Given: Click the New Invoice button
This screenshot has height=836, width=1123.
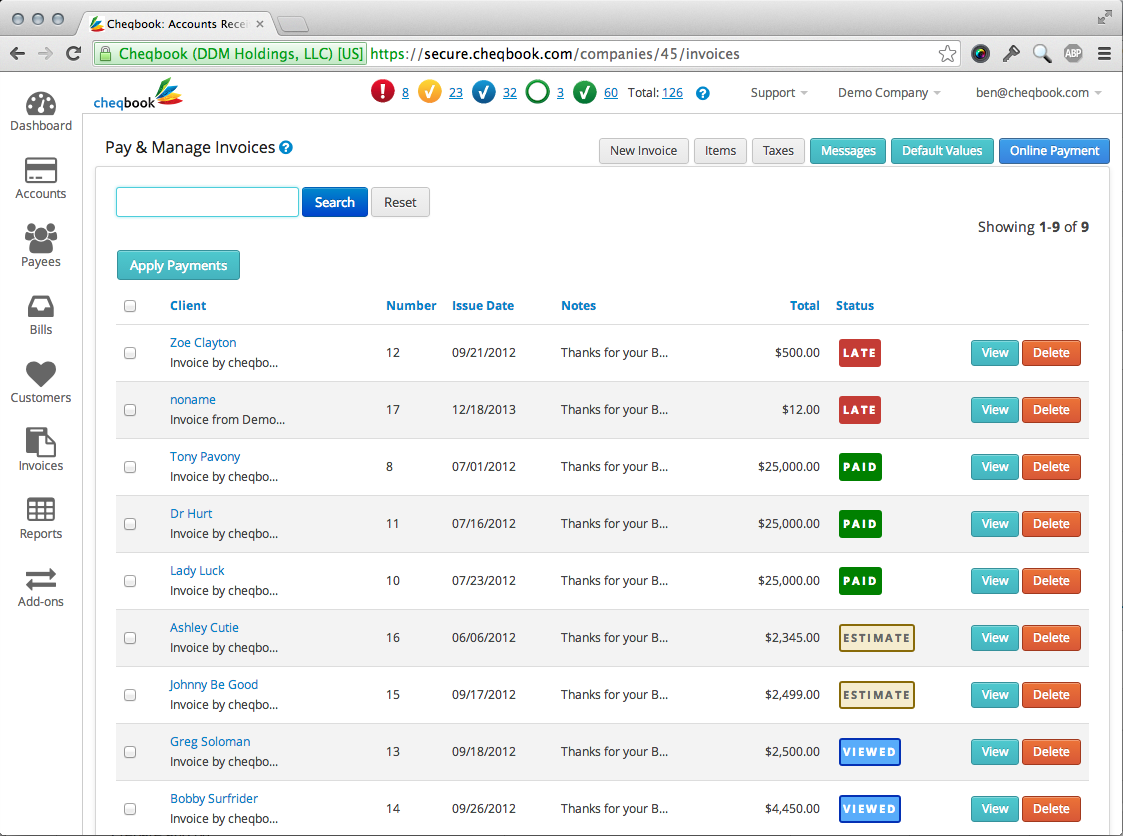Looking at the screenshot, I should coord(643,151).
